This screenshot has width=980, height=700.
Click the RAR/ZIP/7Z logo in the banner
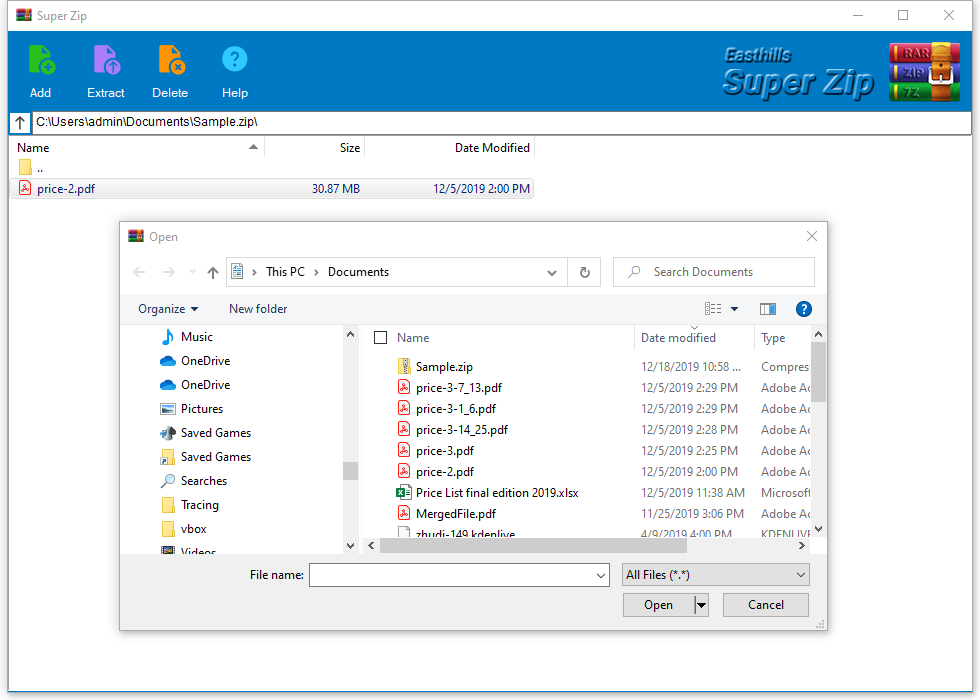tap(924, 70)
